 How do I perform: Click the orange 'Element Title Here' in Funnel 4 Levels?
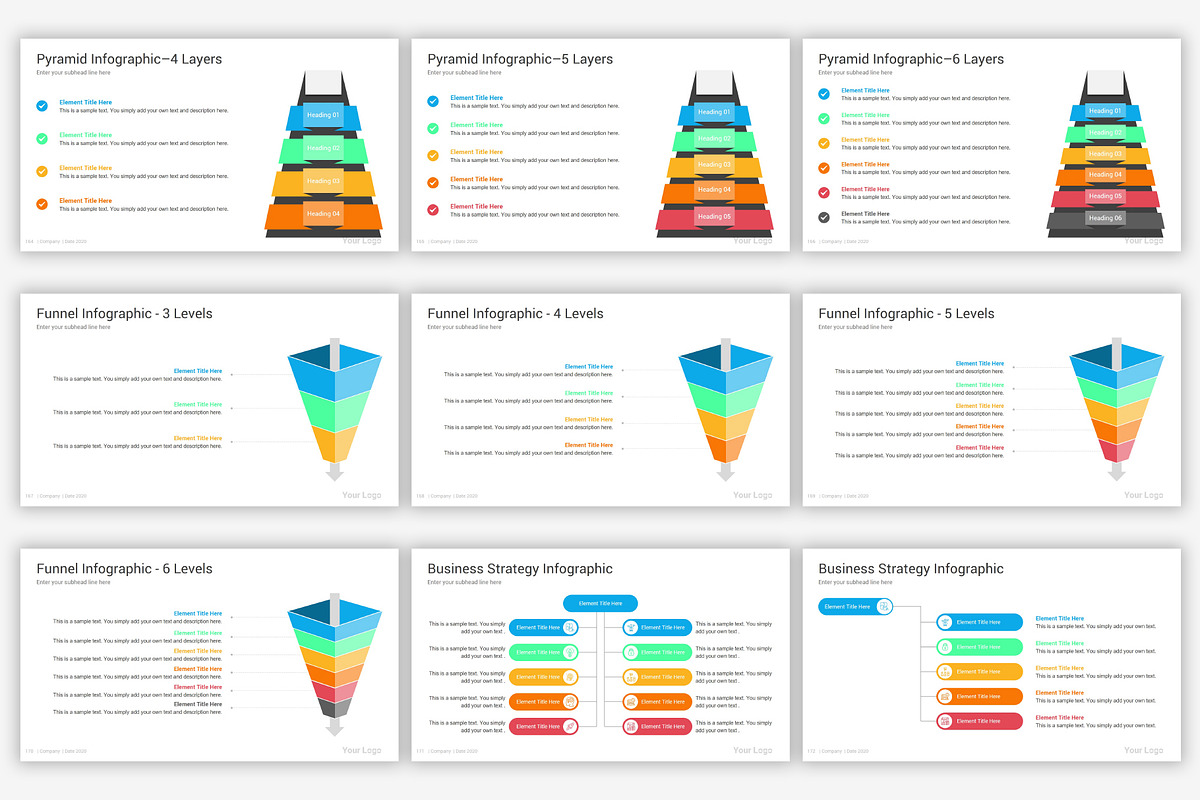pyautogui.click(x=589, y=445)
